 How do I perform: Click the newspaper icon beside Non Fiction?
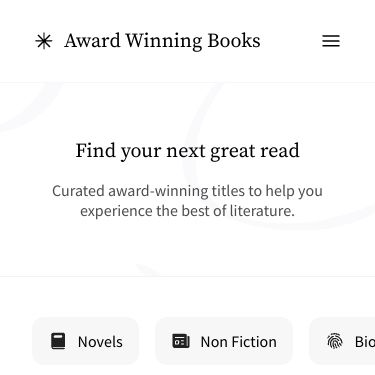click(x=181, y=341)
